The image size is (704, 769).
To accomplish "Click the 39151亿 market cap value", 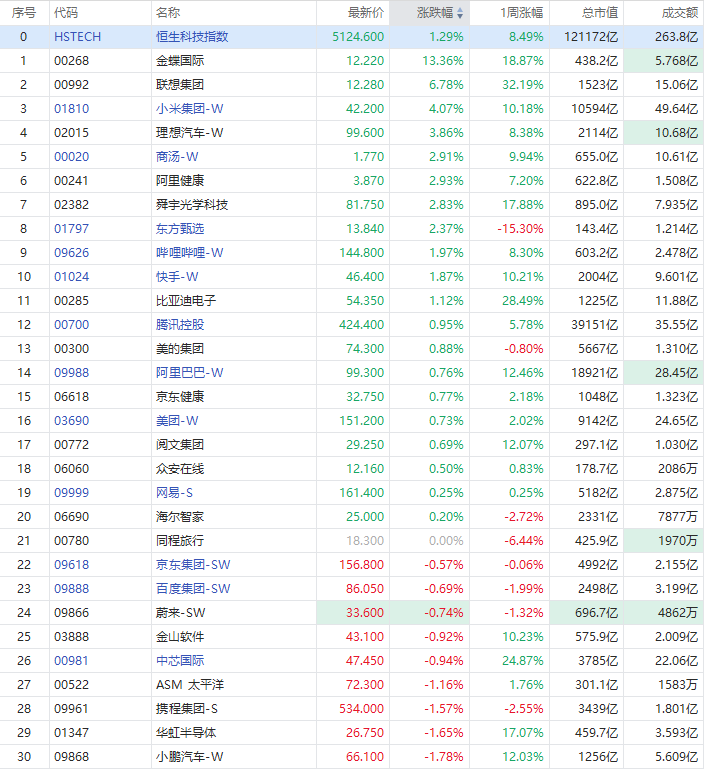I will pyautogui.click(x=595, y=325).
